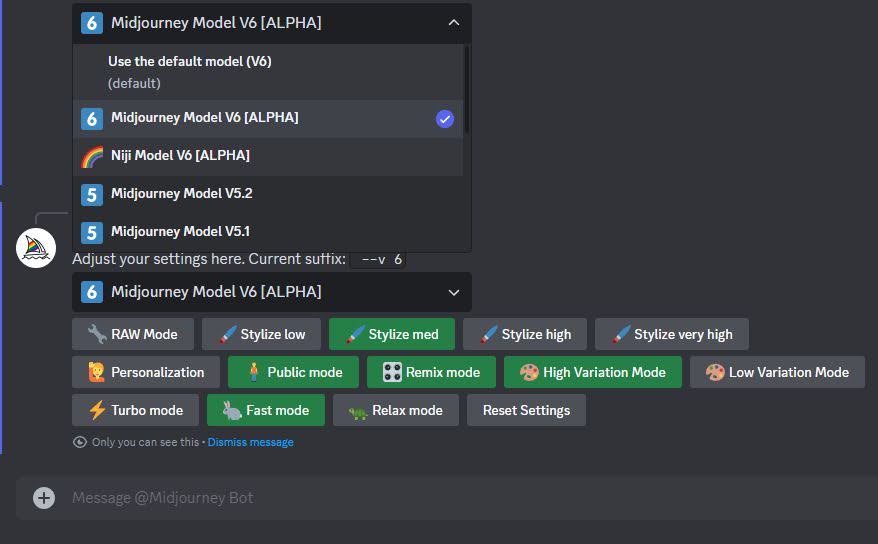The height and width of the screenshot is (544, 878).
Task: Select Niji Model V6 [ALPHA] option
Action: pos(268,157)
